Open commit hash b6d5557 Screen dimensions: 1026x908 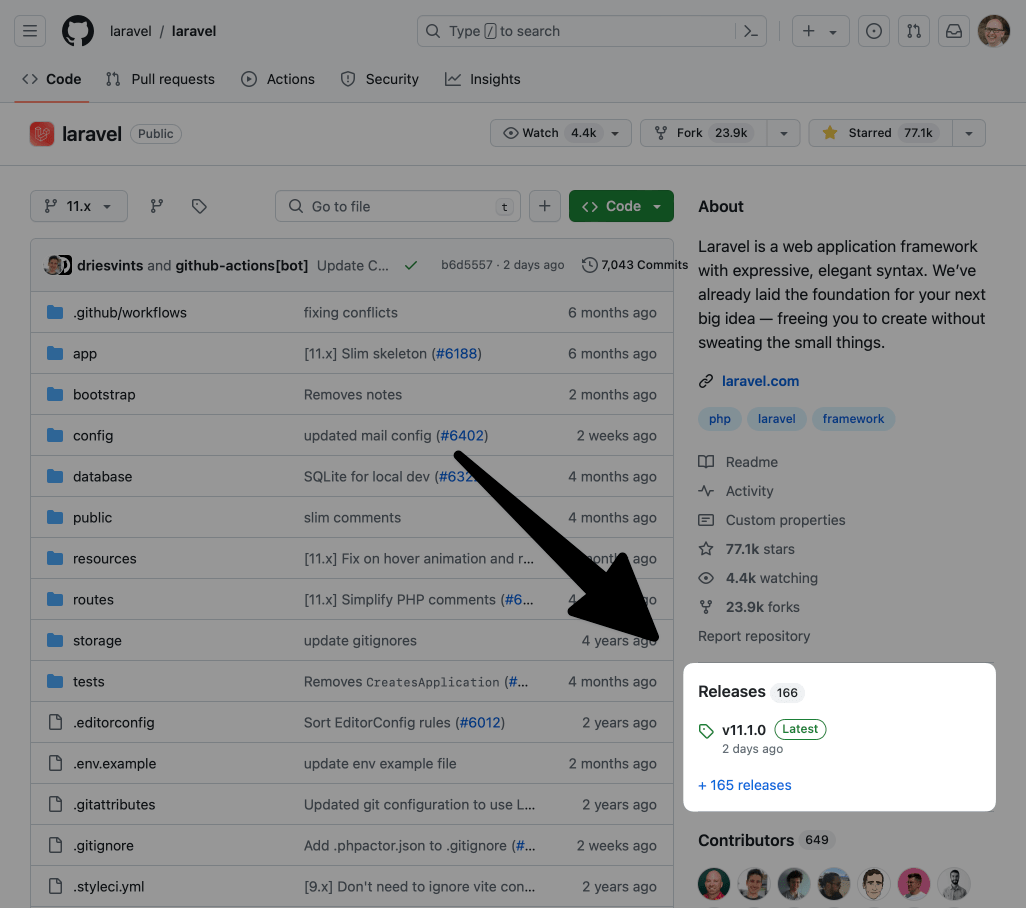click(x=467, y=265)
